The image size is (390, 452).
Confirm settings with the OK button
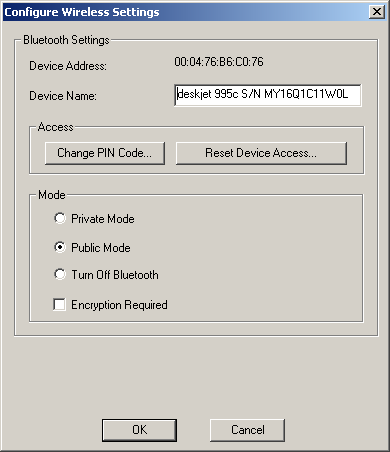tap(139, 430)
